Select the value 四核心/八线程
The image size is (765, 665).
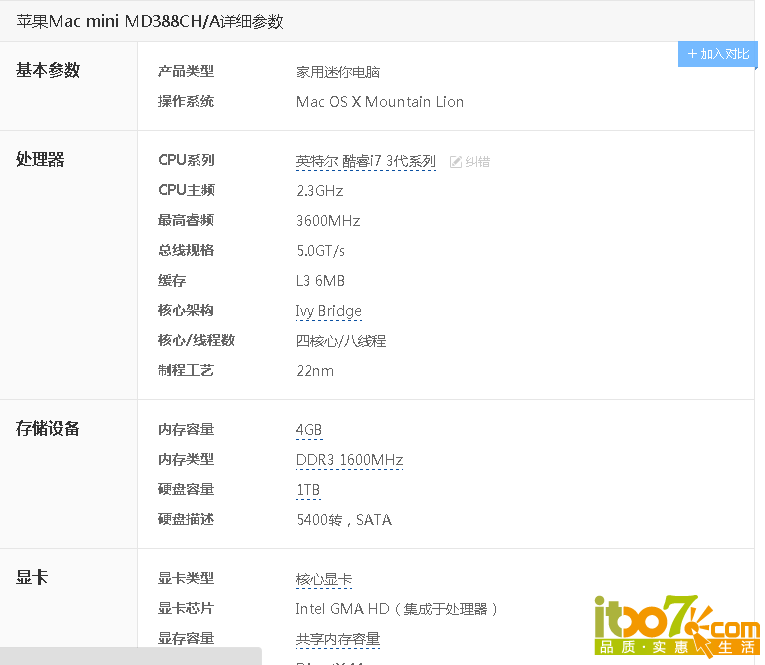coord(341,341)
